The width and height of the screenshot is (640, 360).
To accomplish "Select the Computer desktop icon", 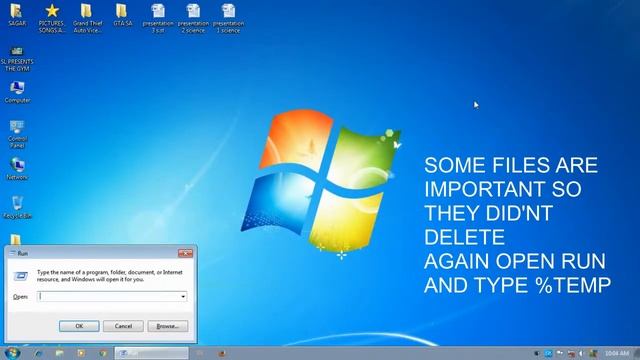I will (x=17, y=91).
